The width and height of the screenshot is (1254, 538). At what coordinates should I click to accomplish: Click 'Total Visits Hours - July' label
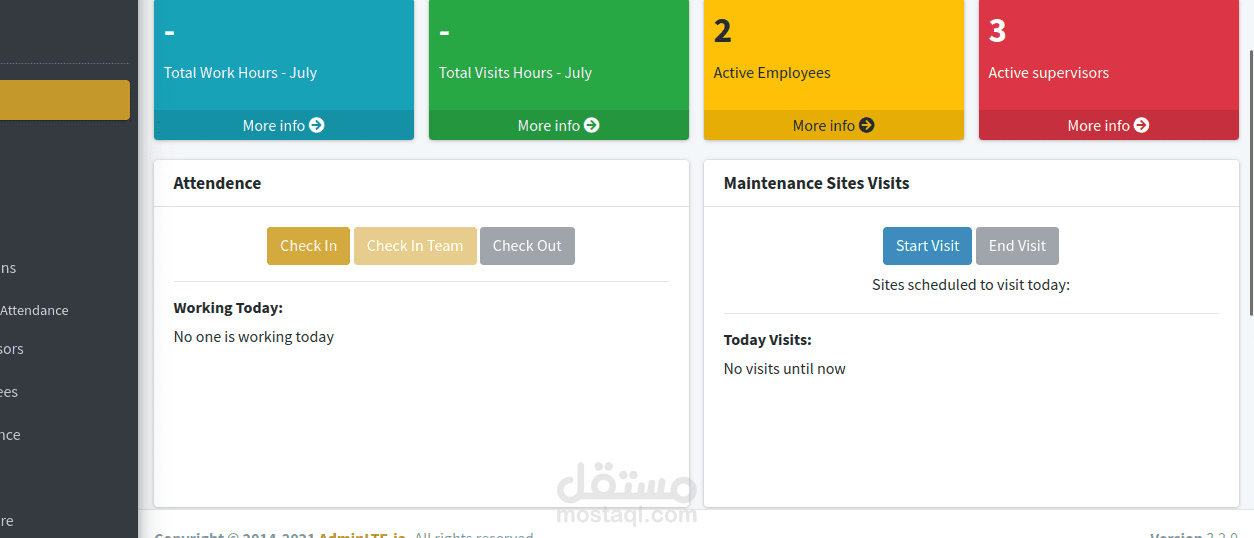(515, 73)
